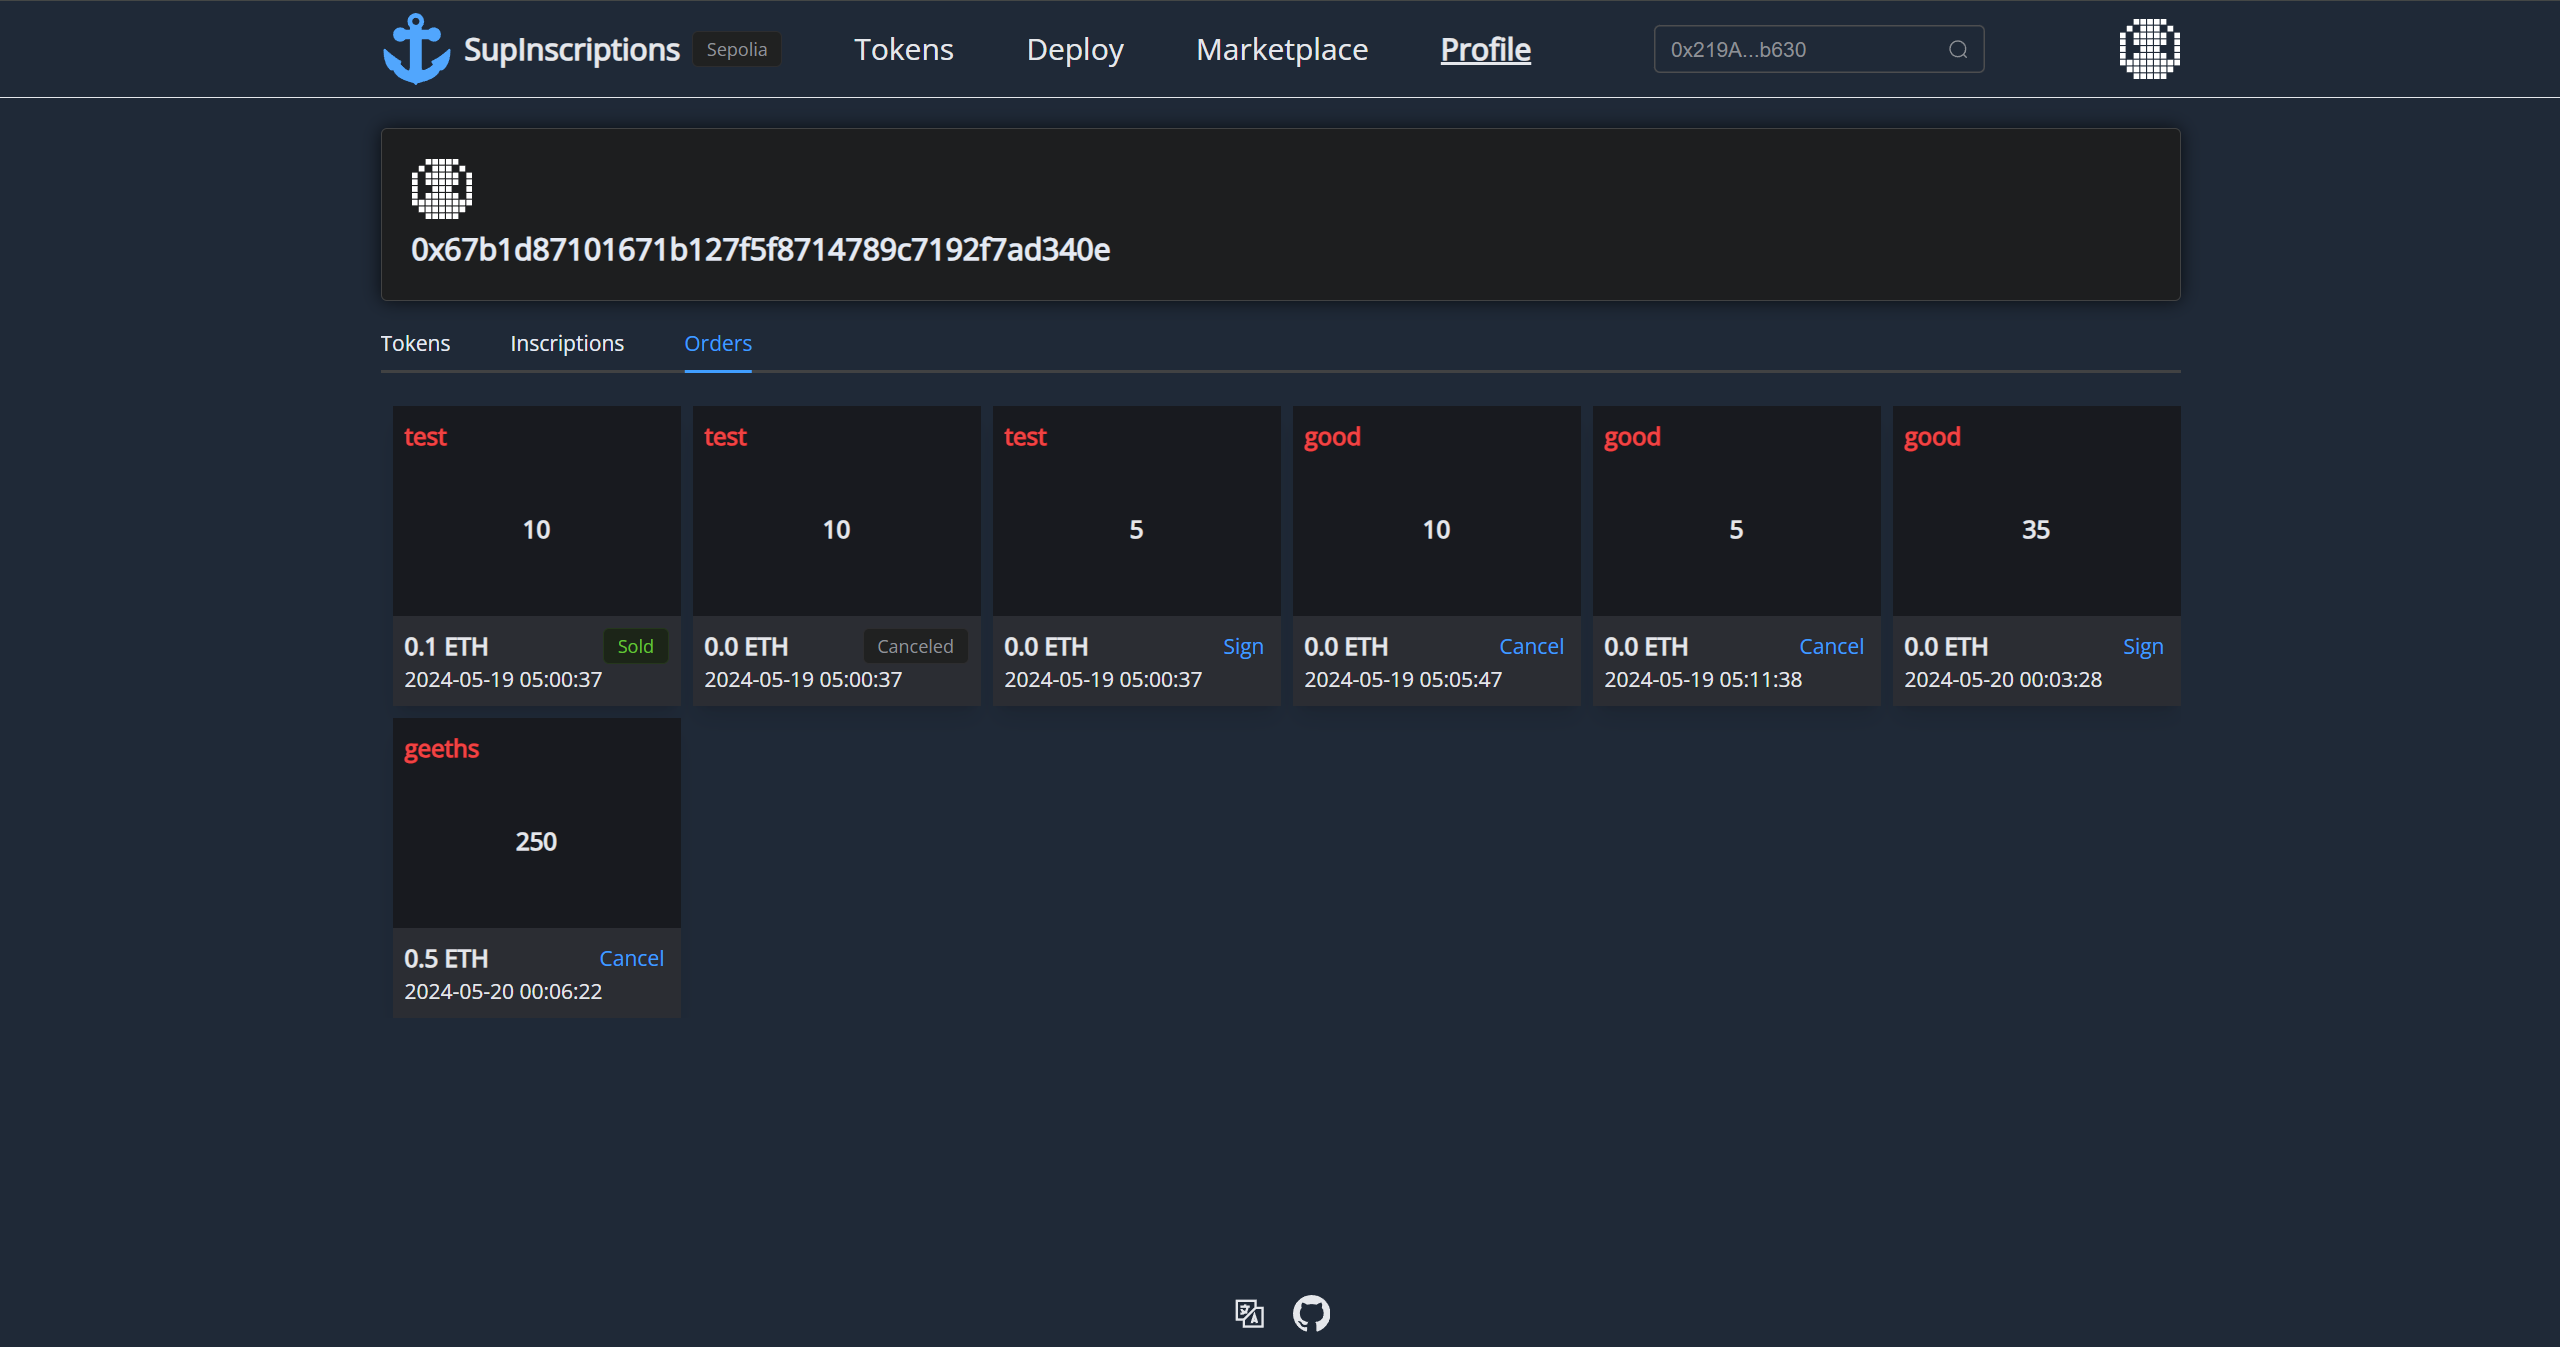The width and height of the screenshot is (2560, 1347).
Task: Sign the test 5 order
Action: [1242, 646]
